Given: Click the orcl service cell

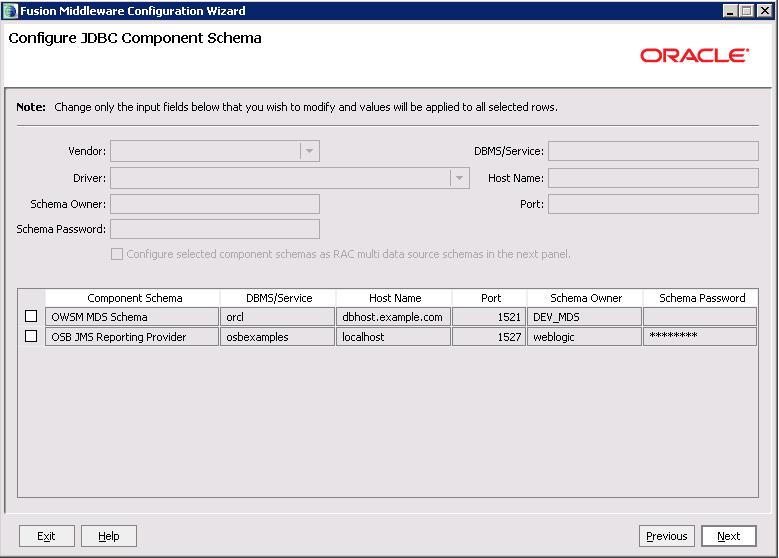Looking at the screenshot, I should tap(278, 317).
